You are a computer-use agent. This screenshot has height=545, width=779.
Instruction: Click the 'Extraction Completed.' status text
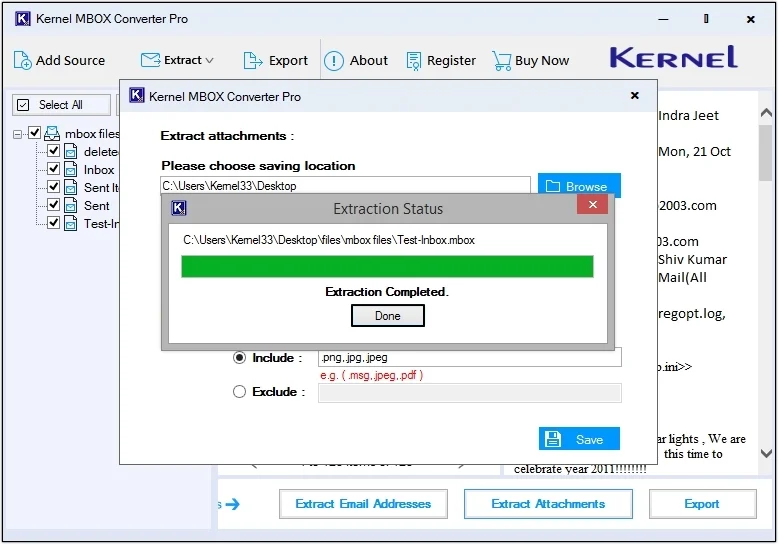point(387,292)
